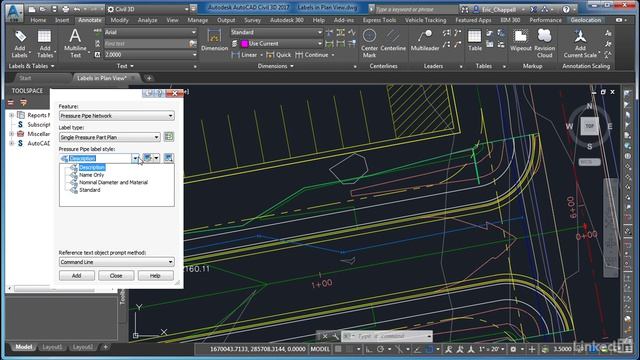Select the Dimension tool
640x360 pixels.
pyautogui.click(x=214, y=40)
